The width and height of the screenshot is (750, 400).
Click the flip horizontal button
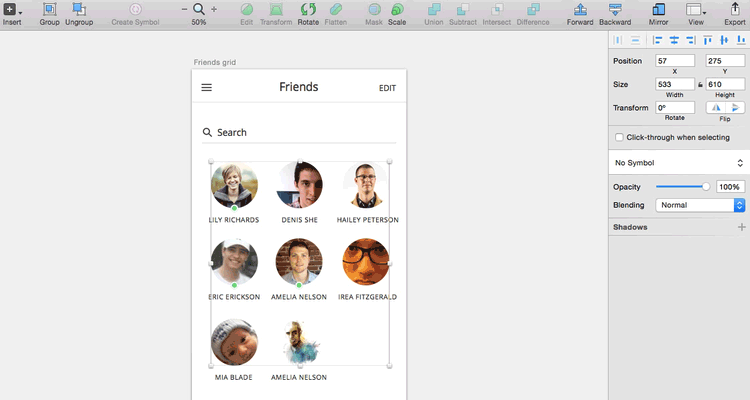point(716,107)
